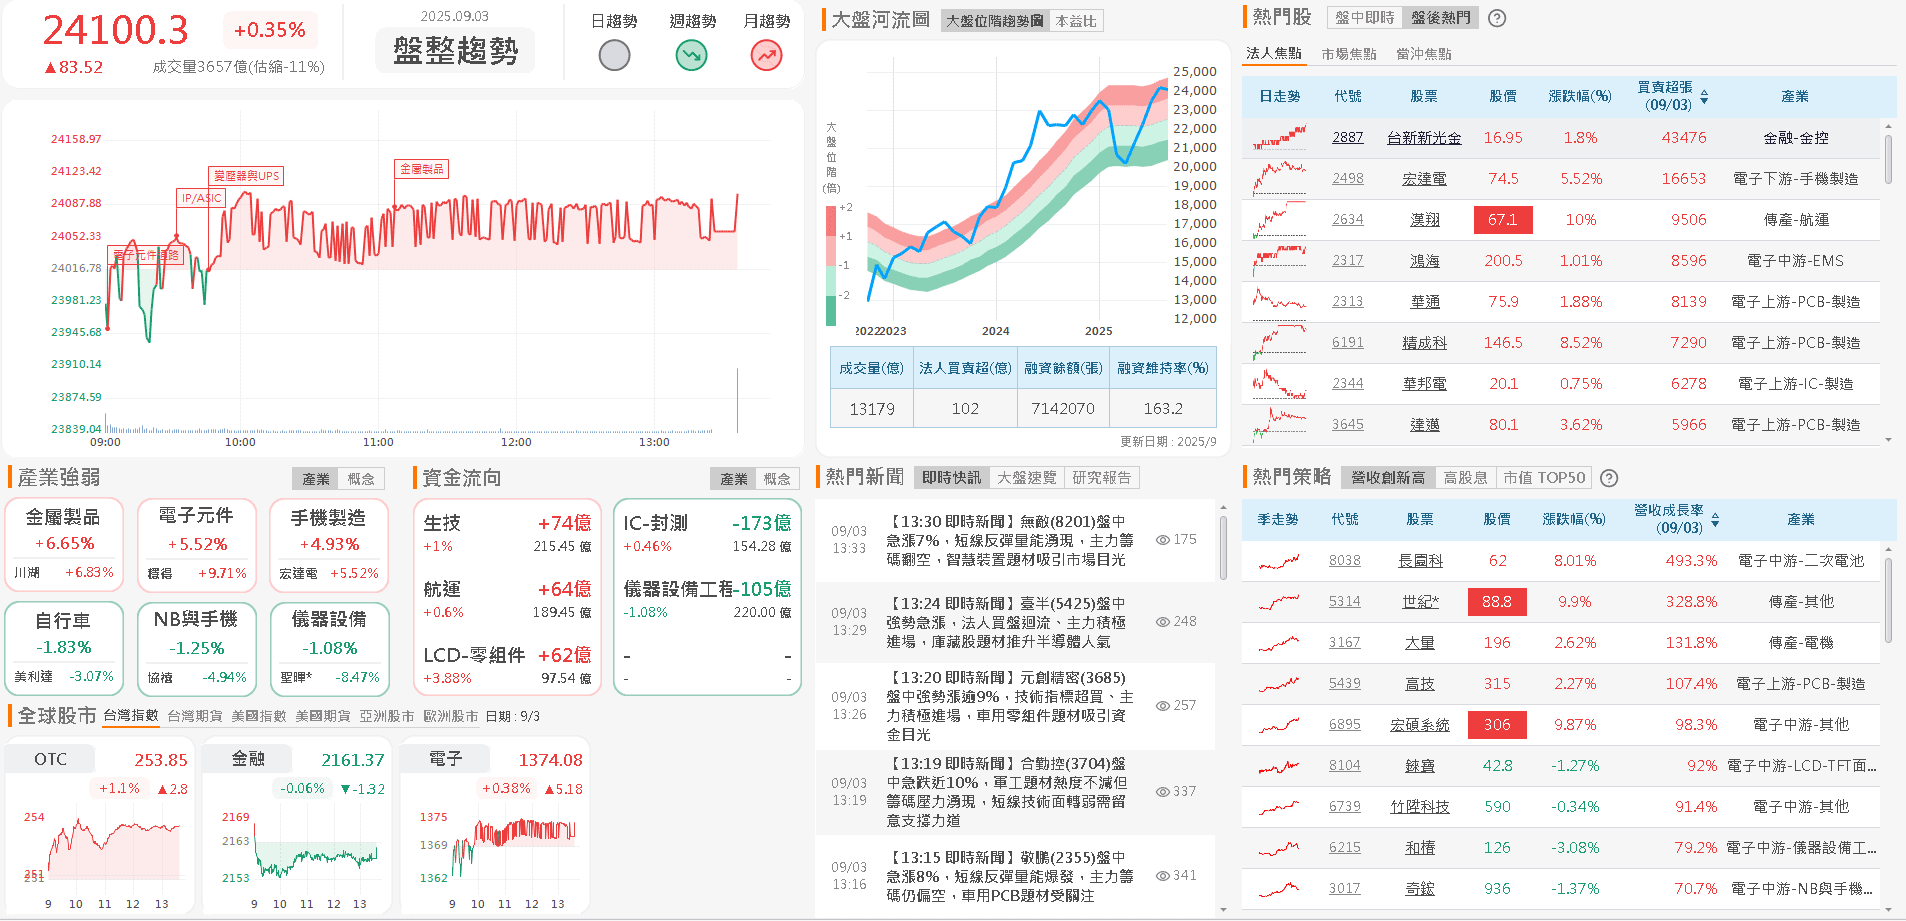The width and height of the screenshot is (1906, 921).
Task: Open the 漢翔 stock link
Action: (1424, 220)
